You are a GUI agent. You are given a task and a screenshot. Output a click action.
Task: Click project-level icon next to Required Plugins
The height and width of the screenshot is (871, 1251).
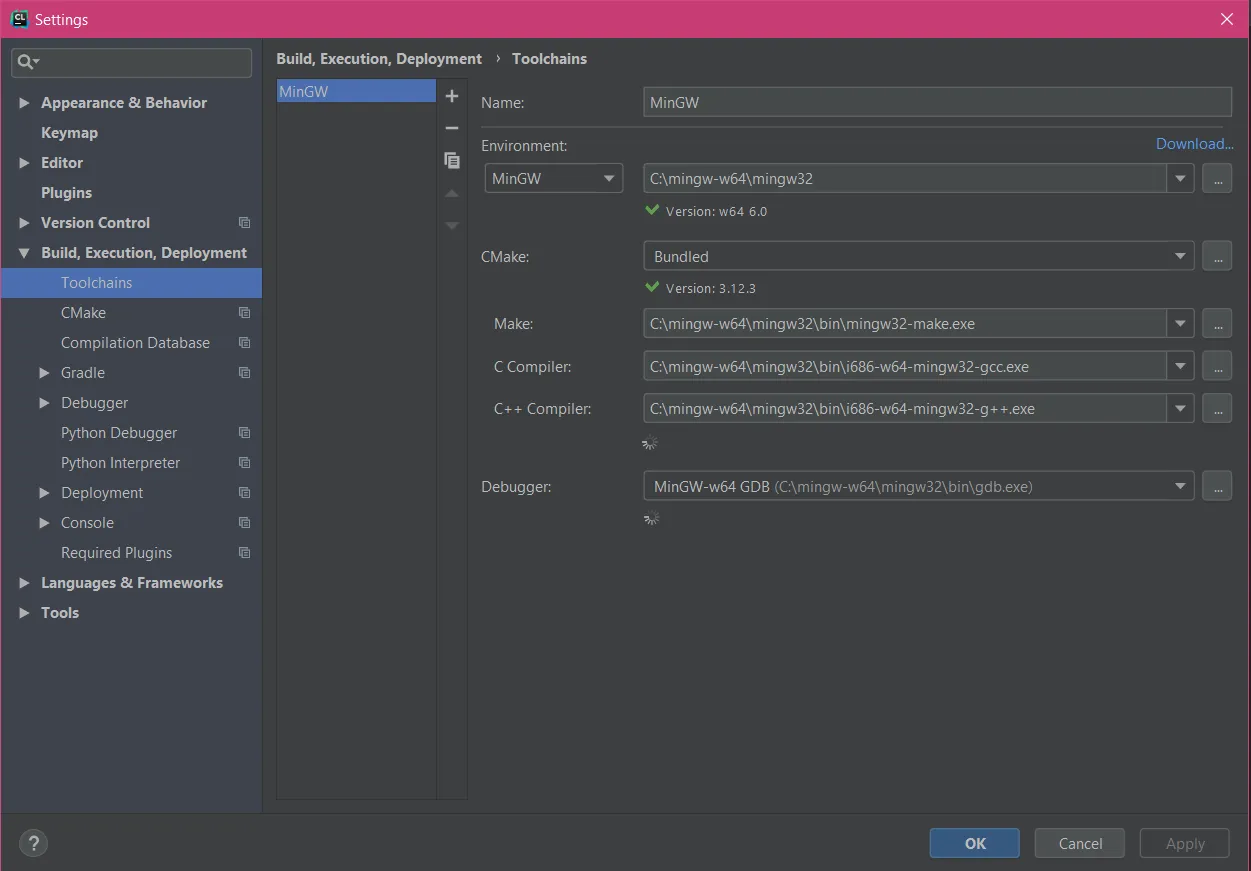click(x=245, y=553)
